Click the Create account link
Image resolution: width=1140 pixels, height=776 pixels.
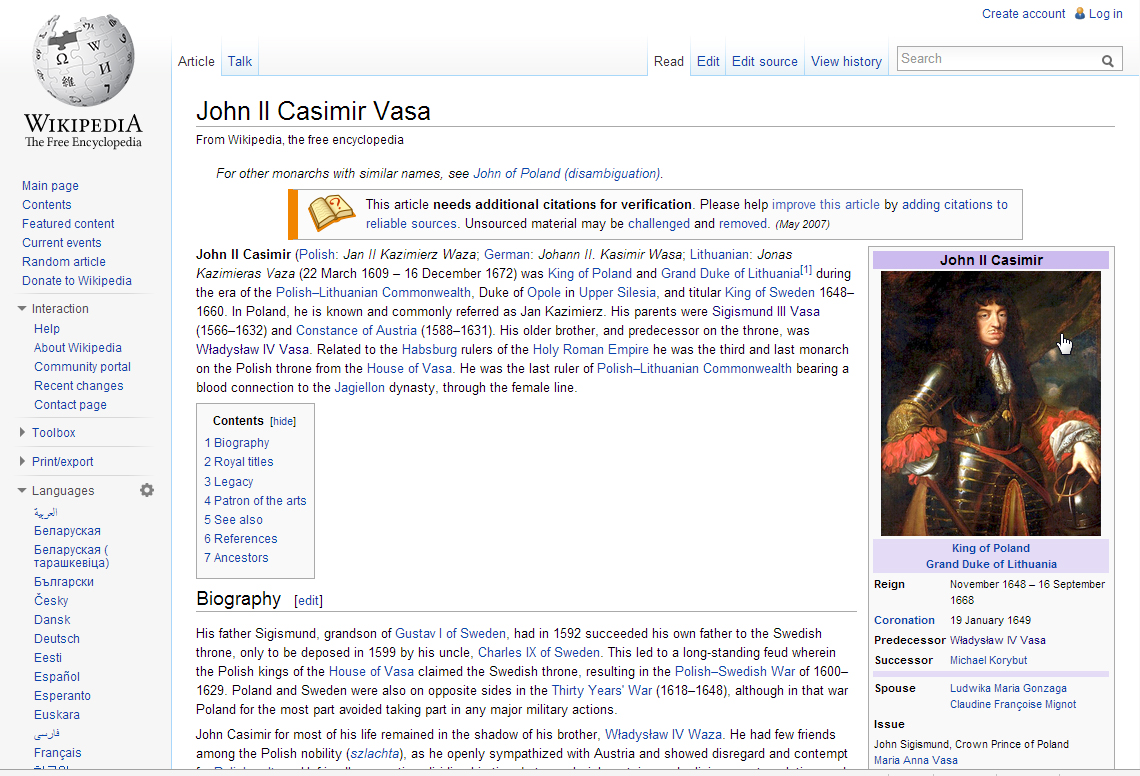1024,14
